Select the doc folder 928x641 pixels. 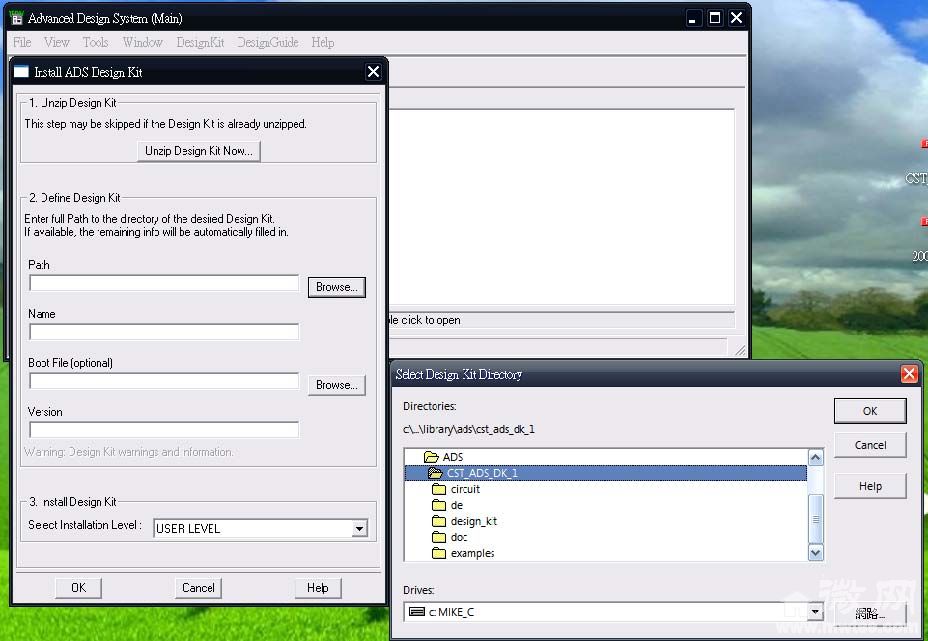point(450,537)
